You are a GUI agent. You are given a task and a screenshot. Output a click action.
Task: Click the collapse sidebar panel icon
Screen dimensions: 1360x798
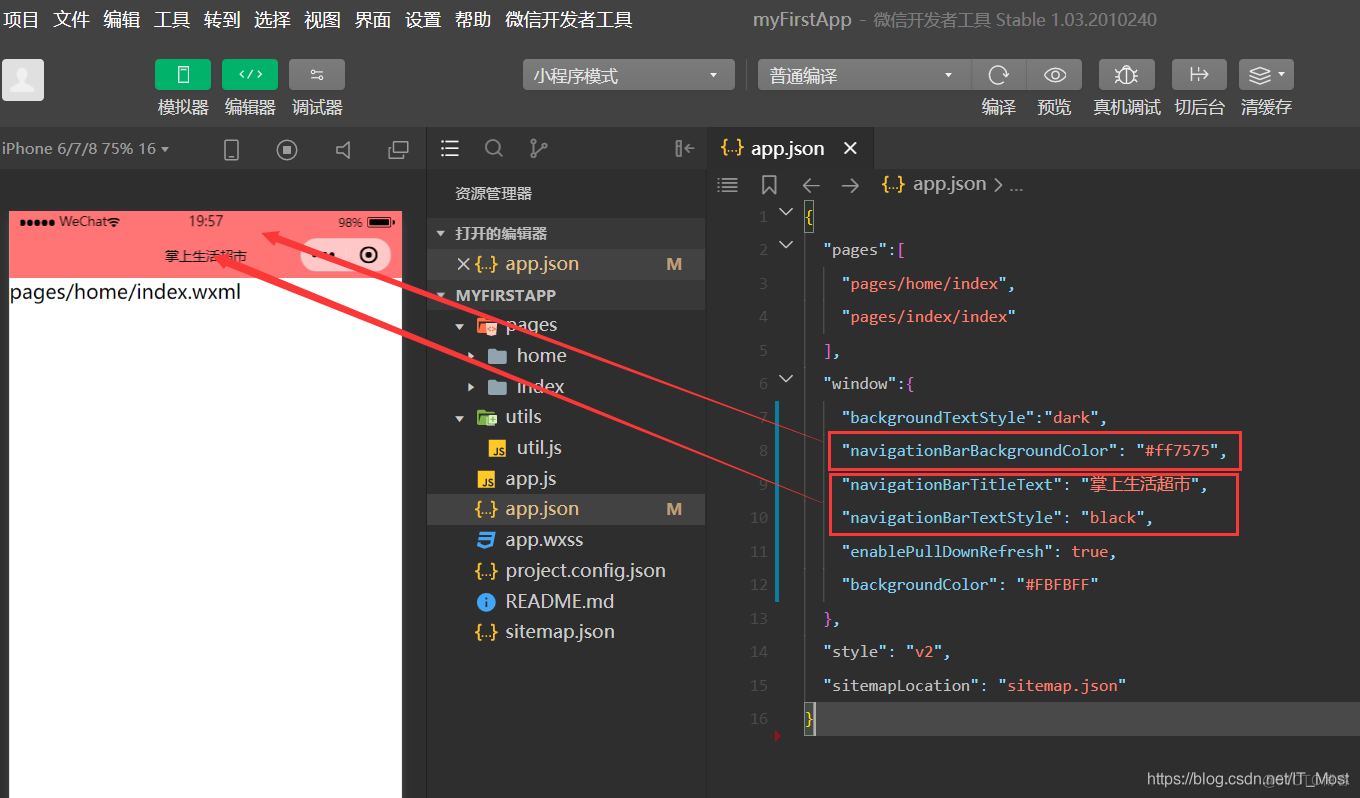point(684,149)
